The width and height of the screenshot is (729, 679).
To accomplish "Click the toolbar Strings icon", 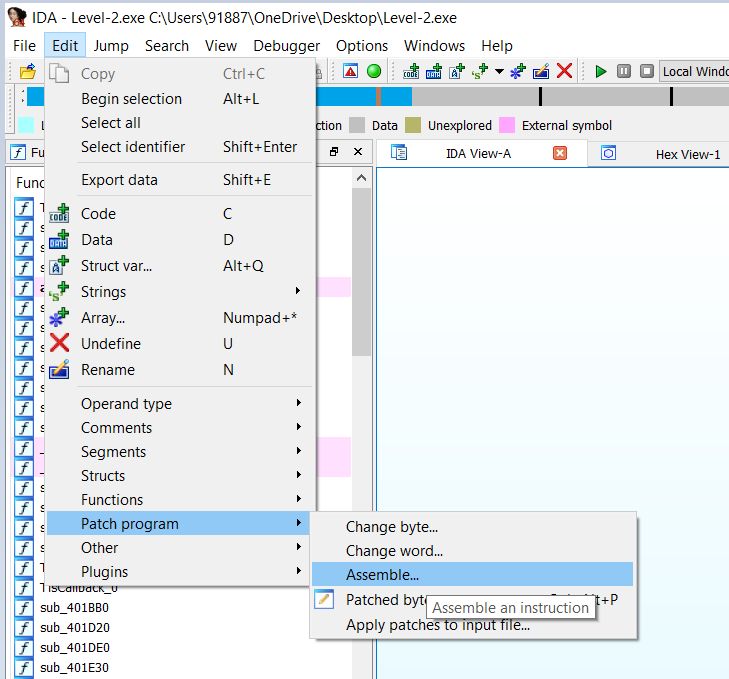I will 480,71.
